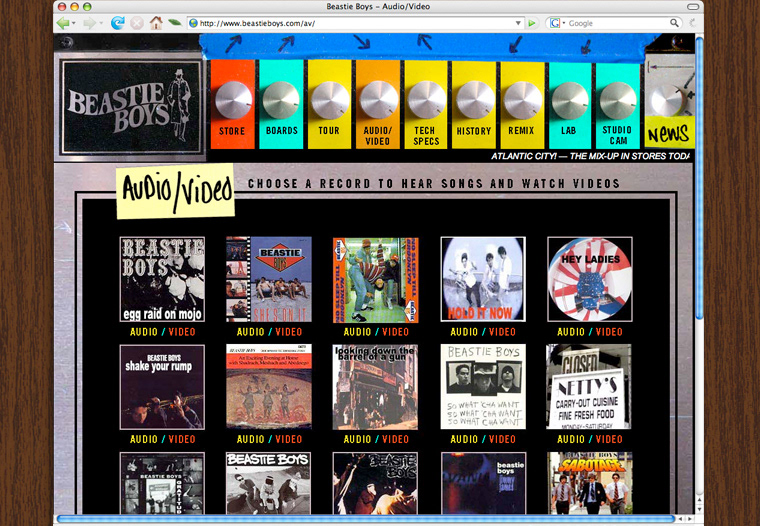
Task: Click the toolbar toggle pill in the title bar
Action: click(693, 7)
